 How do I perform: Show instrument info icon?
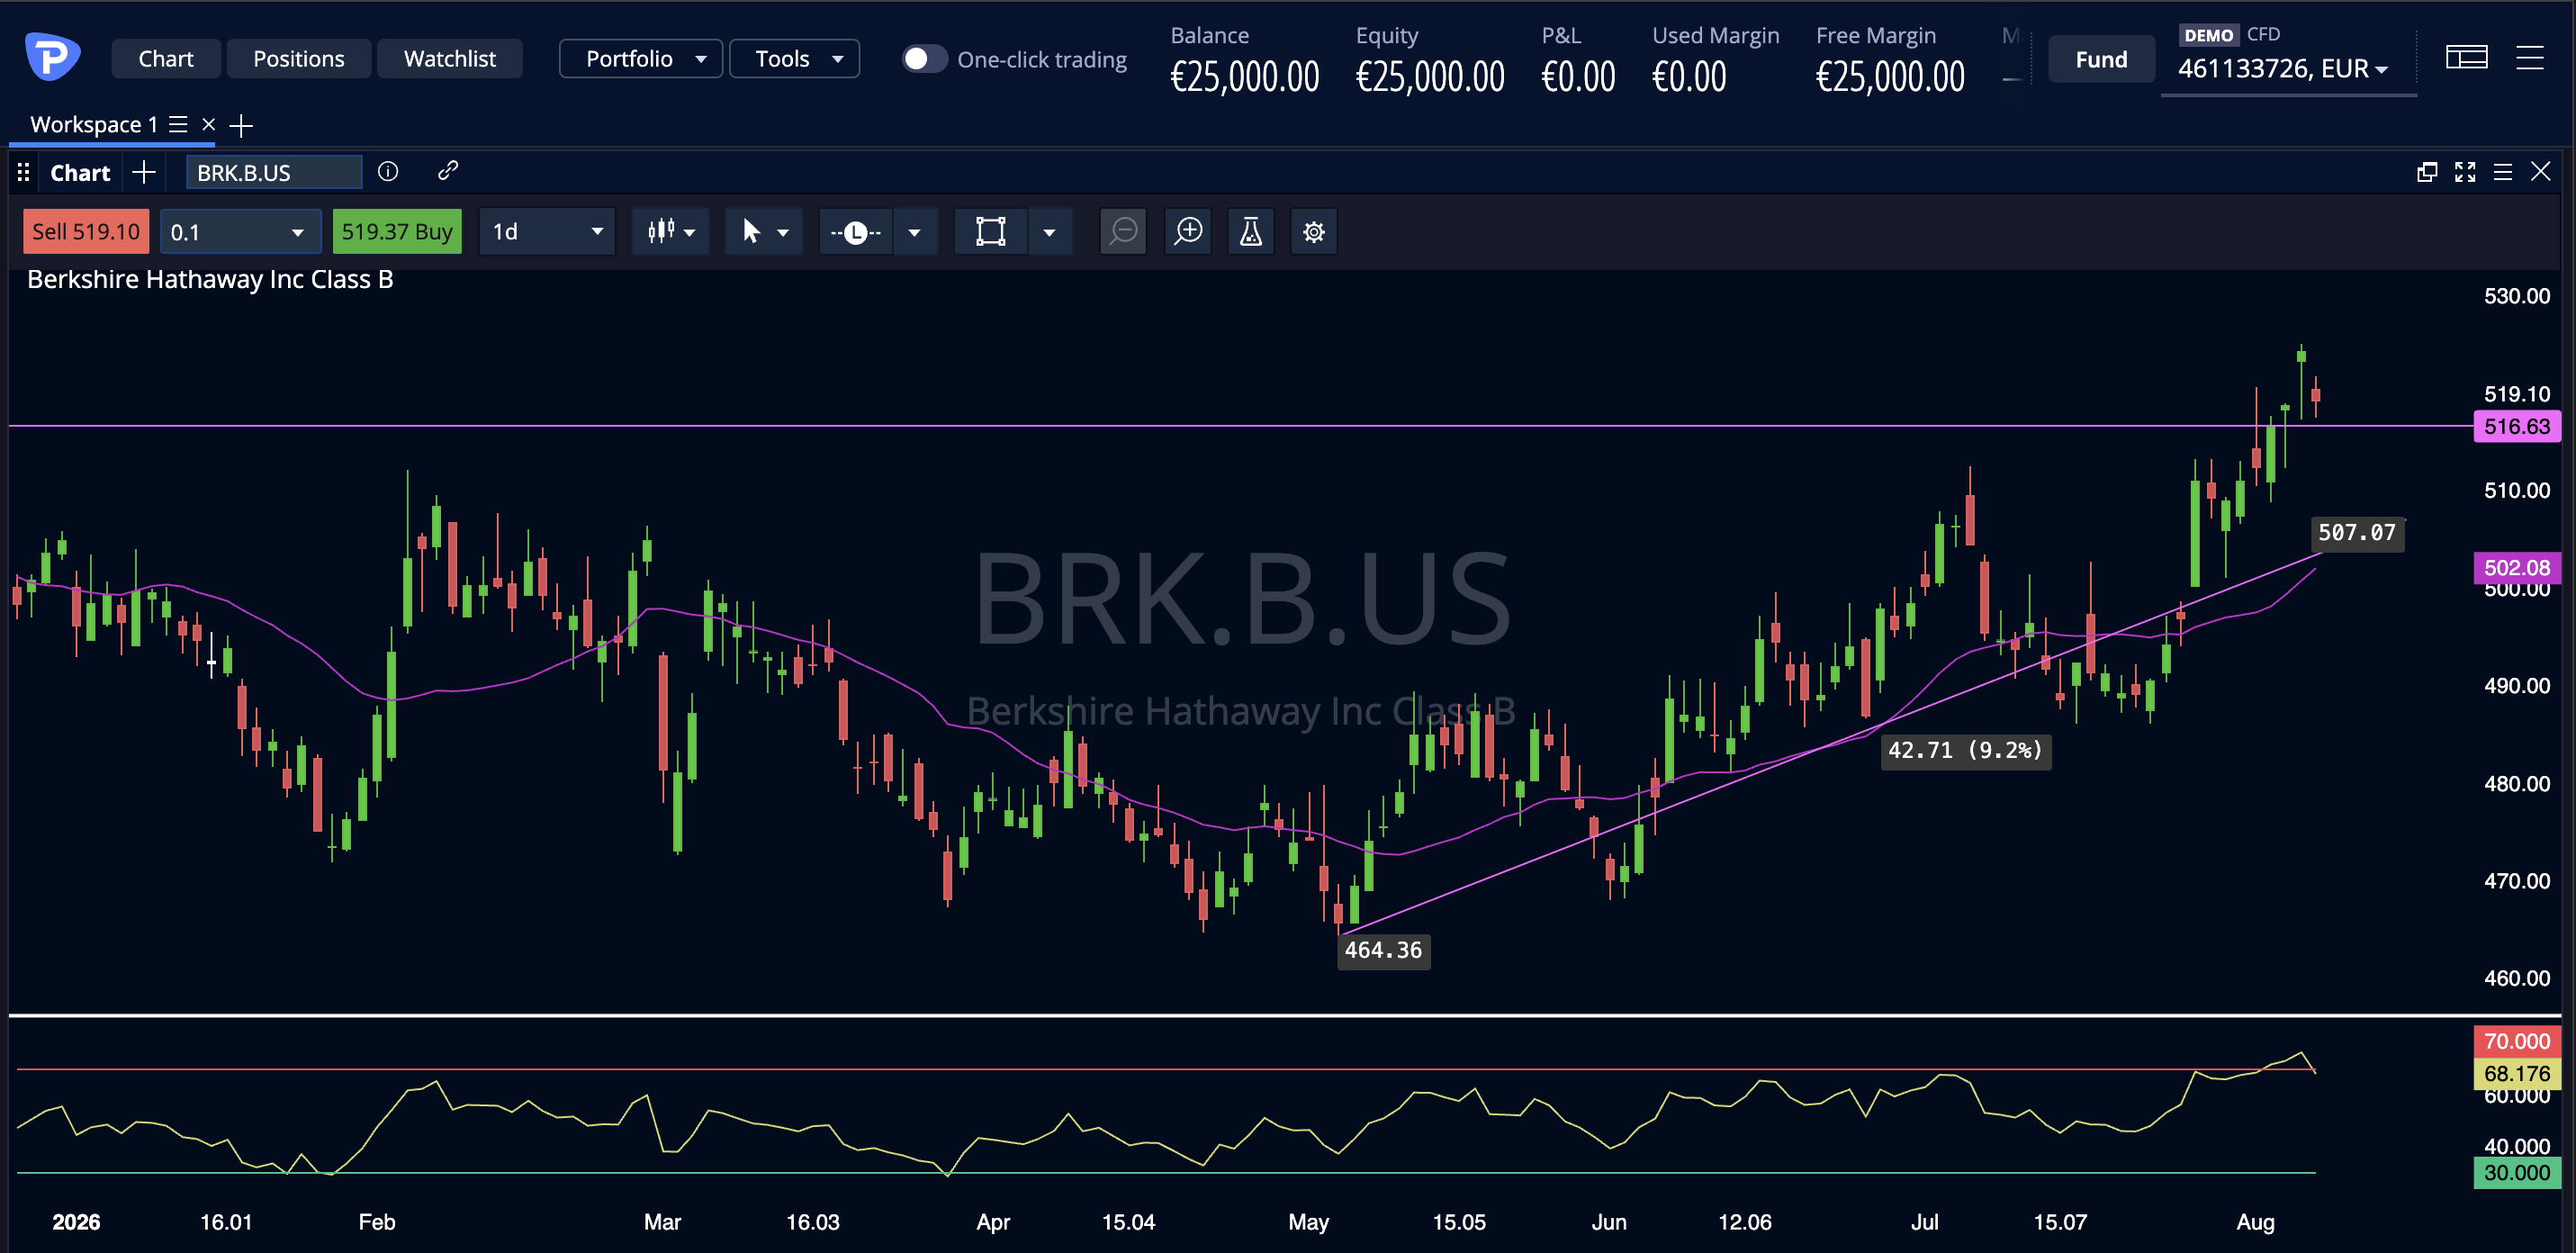click(x=388, y=171)
